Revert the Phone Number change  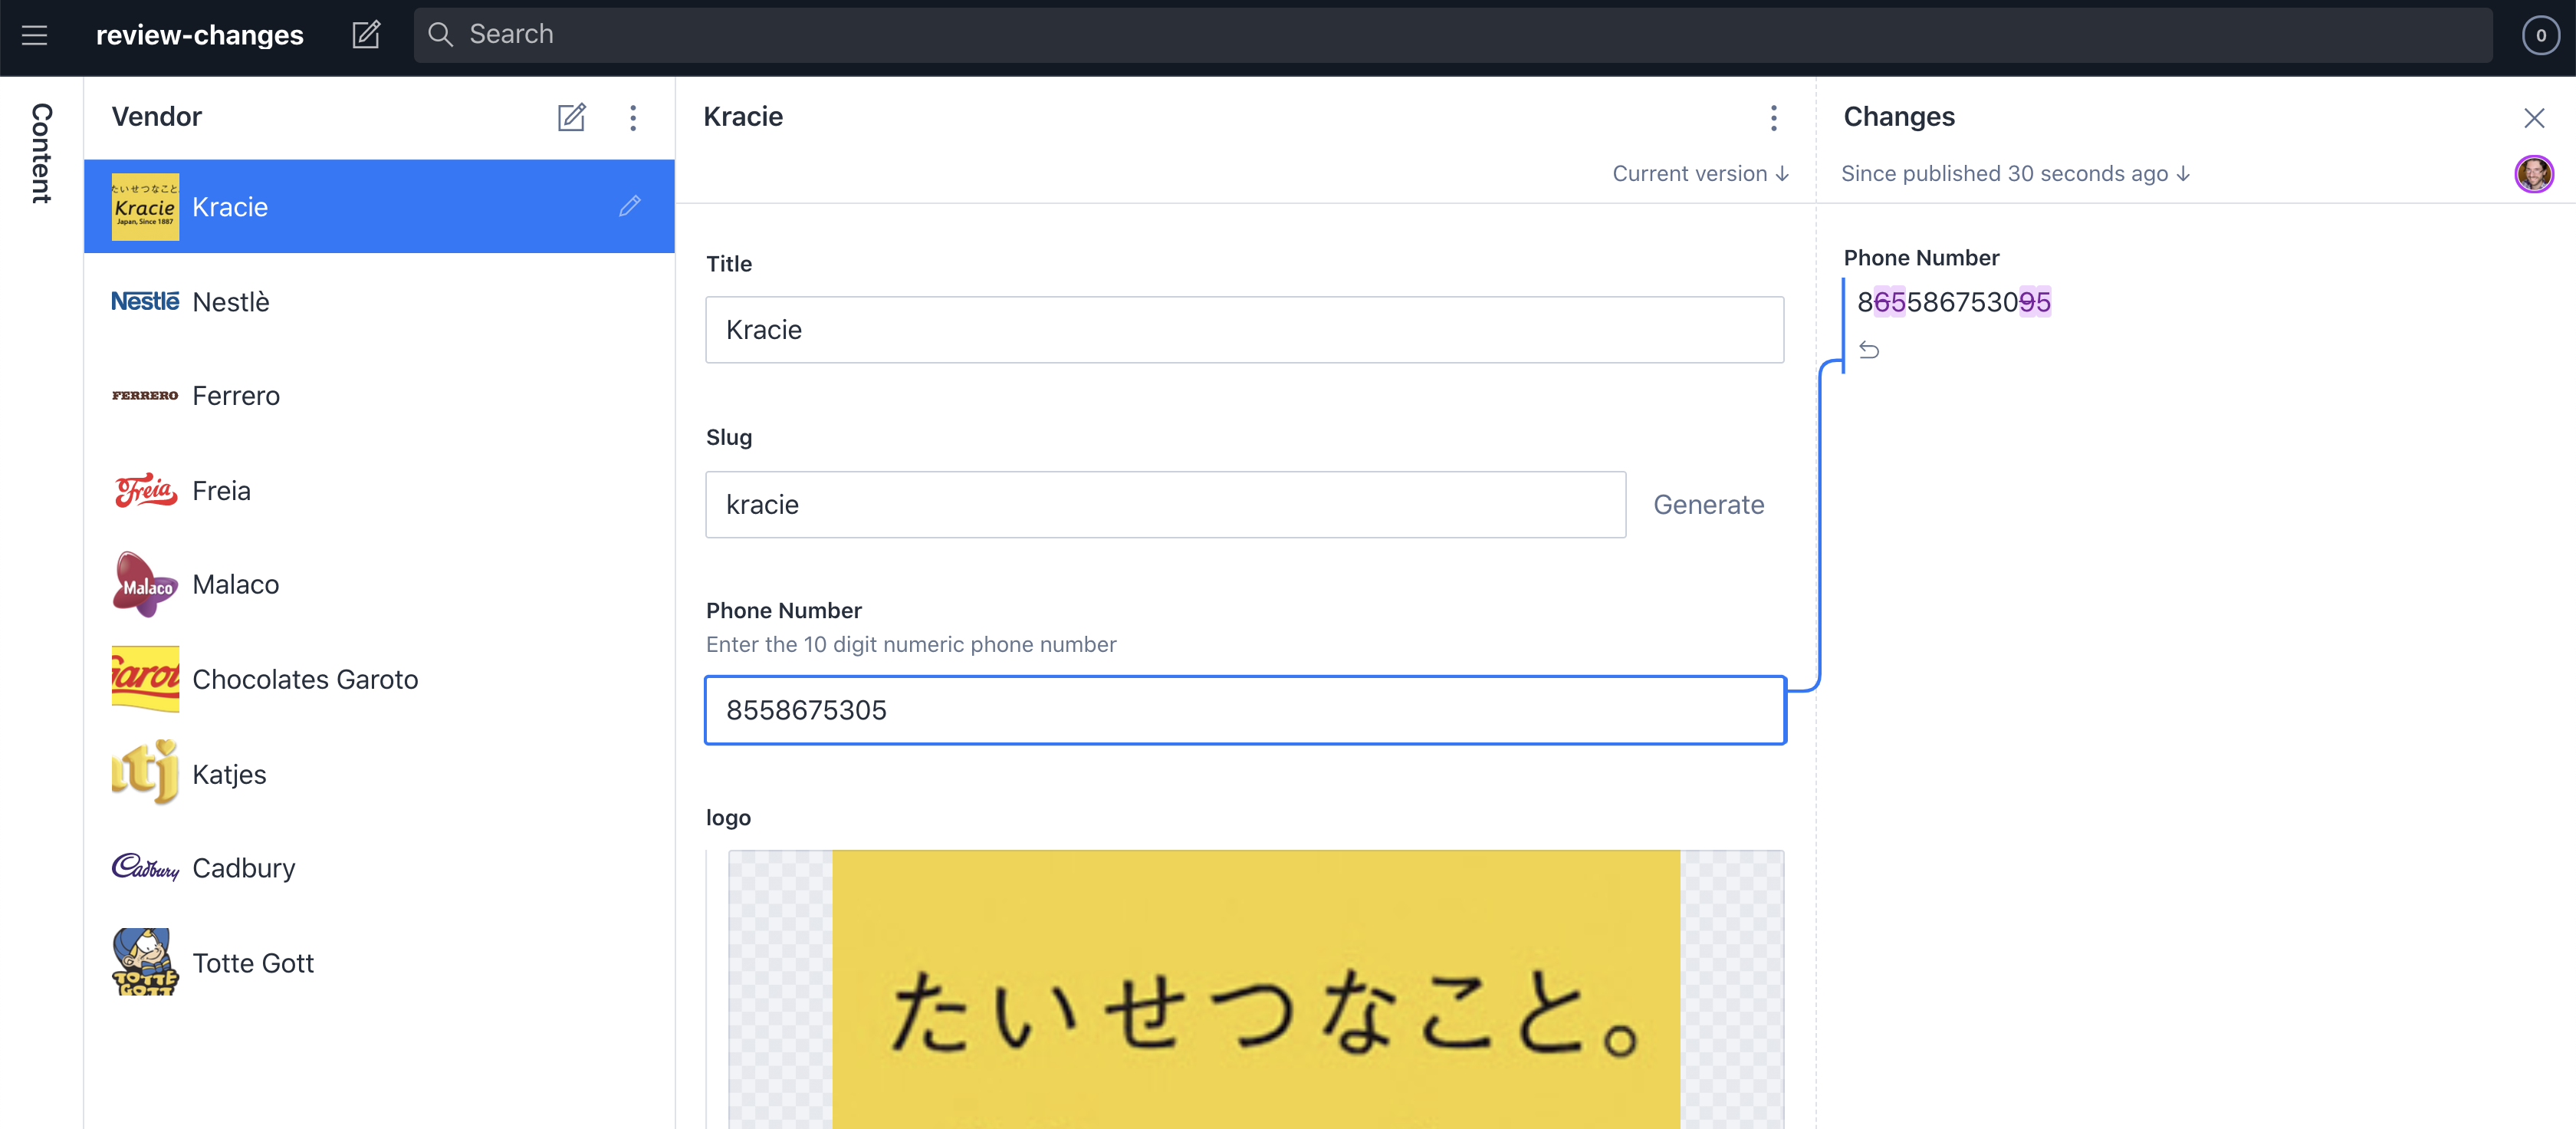(x=1868, y=350)
